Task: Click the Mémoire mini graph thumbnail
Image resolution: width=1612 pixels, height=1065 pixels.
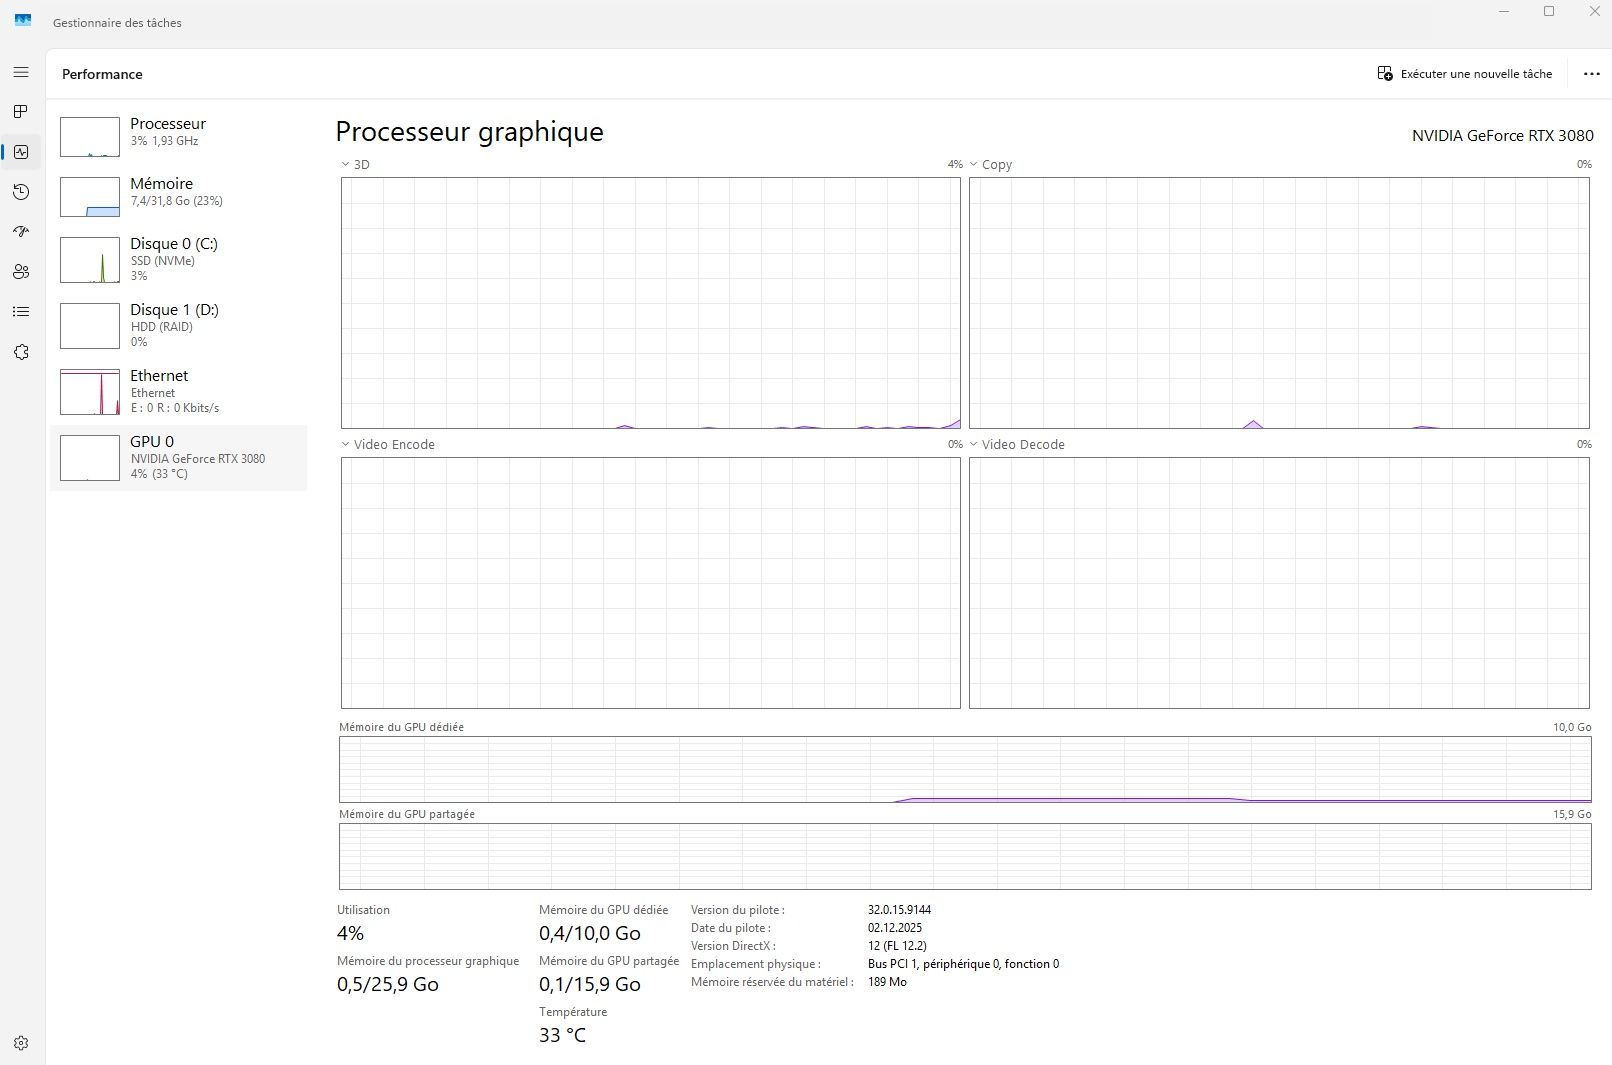Action: coord(90,197)
